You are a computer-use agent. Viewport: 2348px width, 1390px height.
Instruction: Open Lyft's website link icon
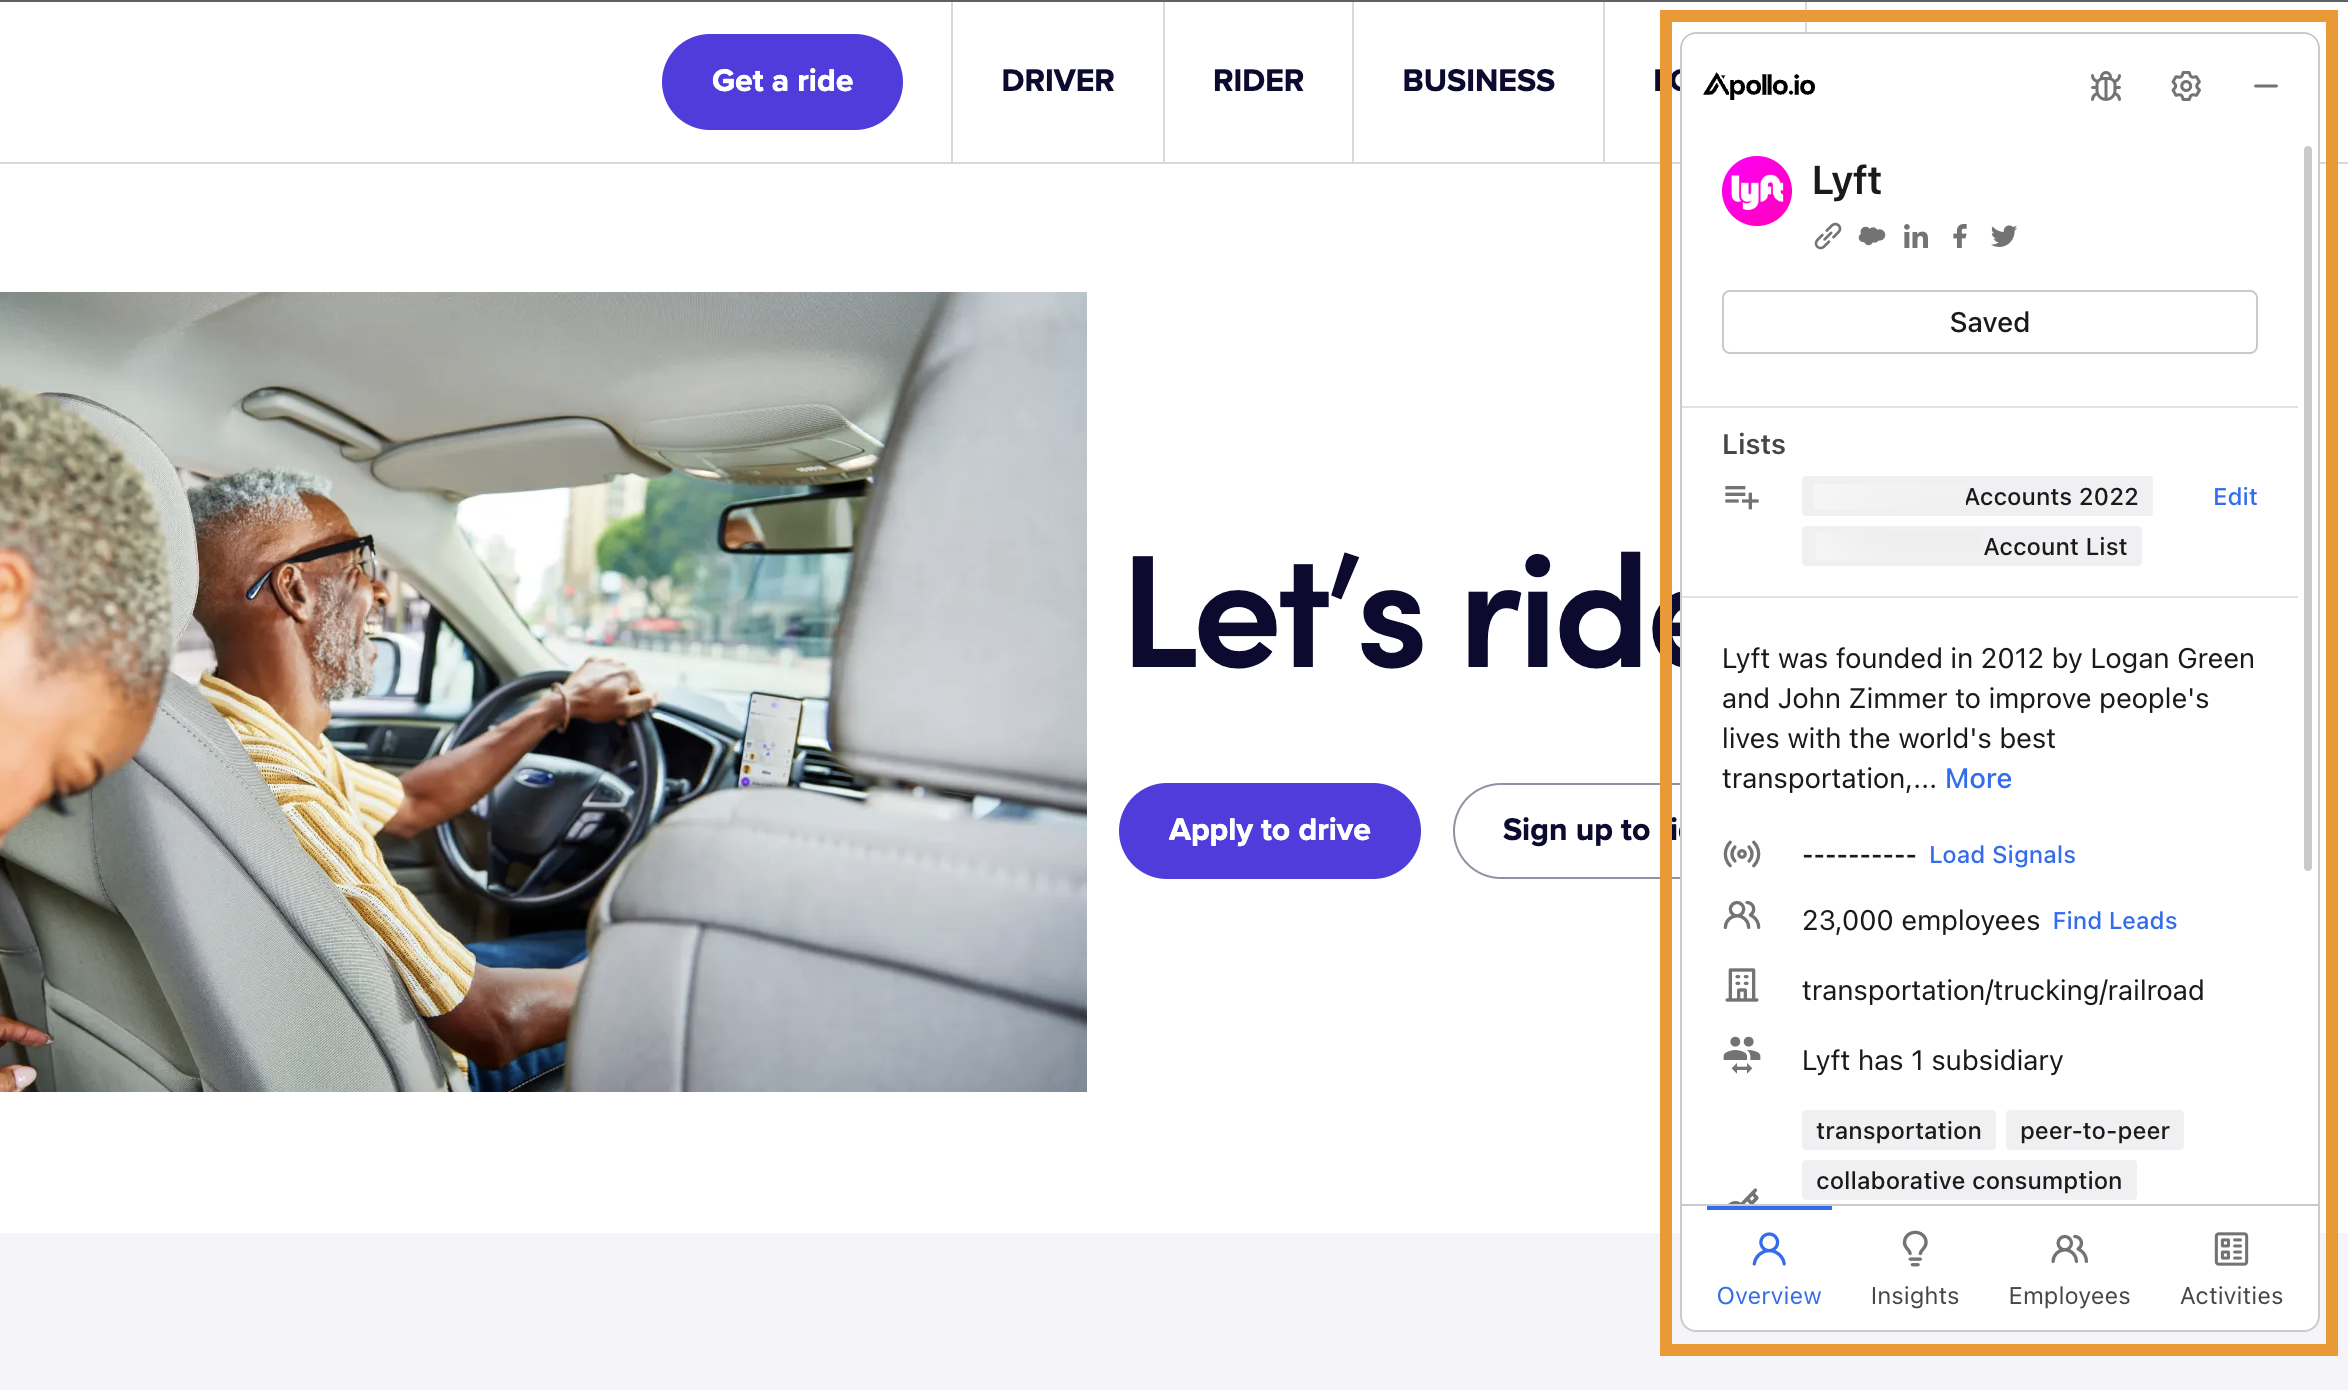pos(1827,236)
